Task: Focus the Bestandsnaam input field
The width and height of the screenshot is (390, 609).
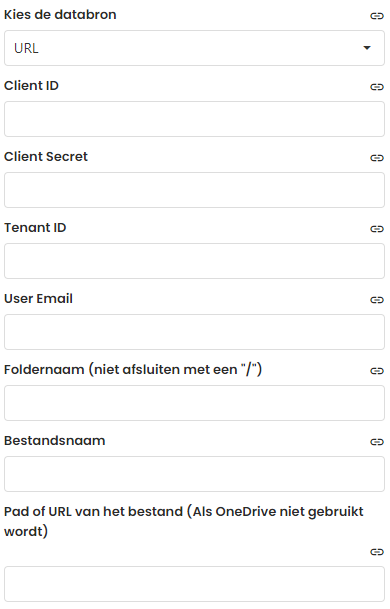Action: point(194,475)
